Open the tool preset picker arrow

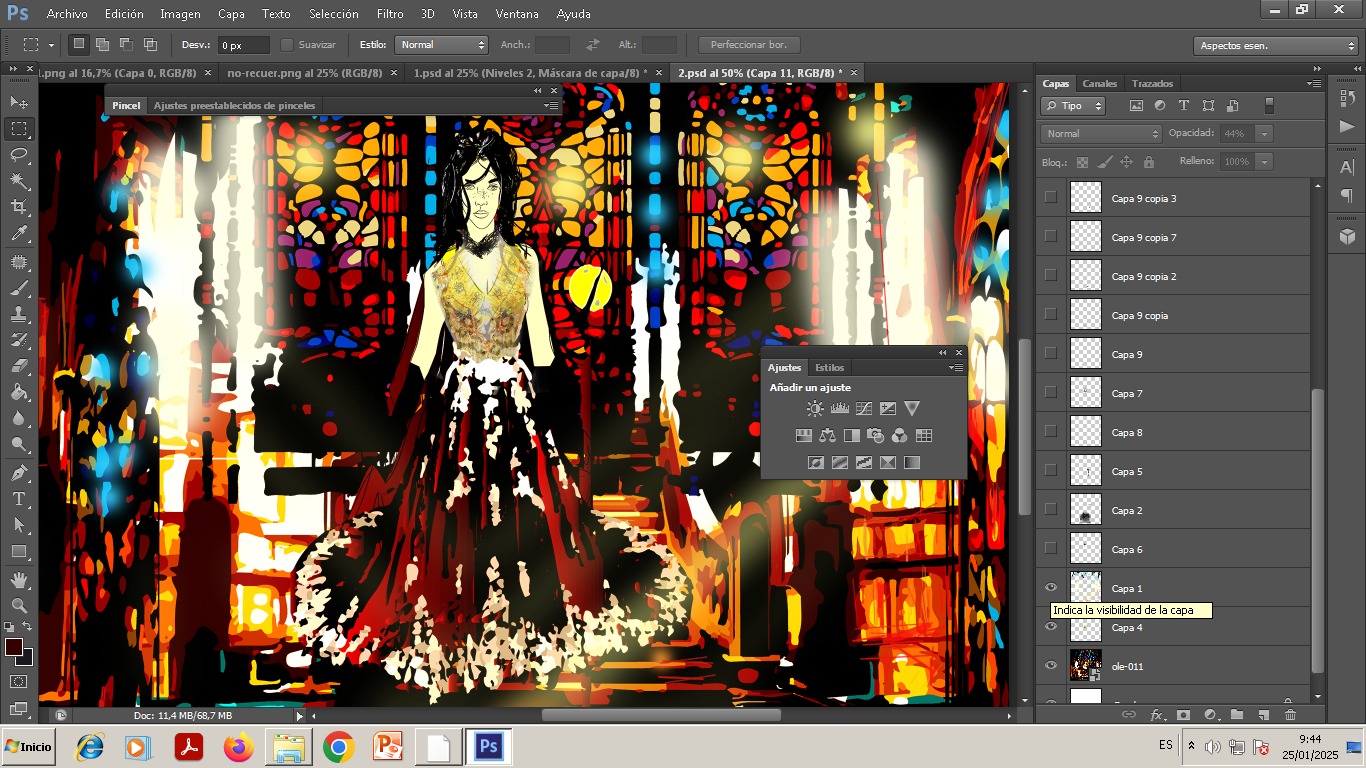(x=51, y=45)
